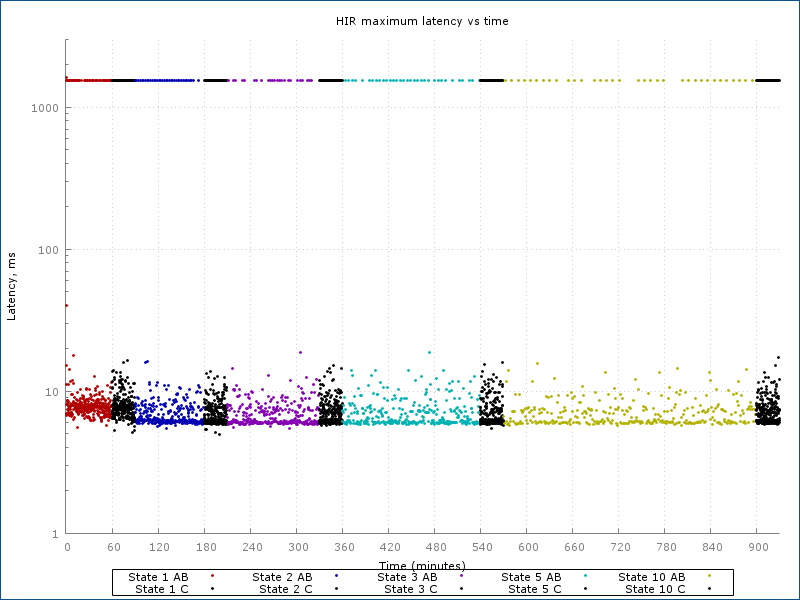Click the red marker next to State 1 AB
This screenshot has width=800, height=600.
tap(212, 576)
